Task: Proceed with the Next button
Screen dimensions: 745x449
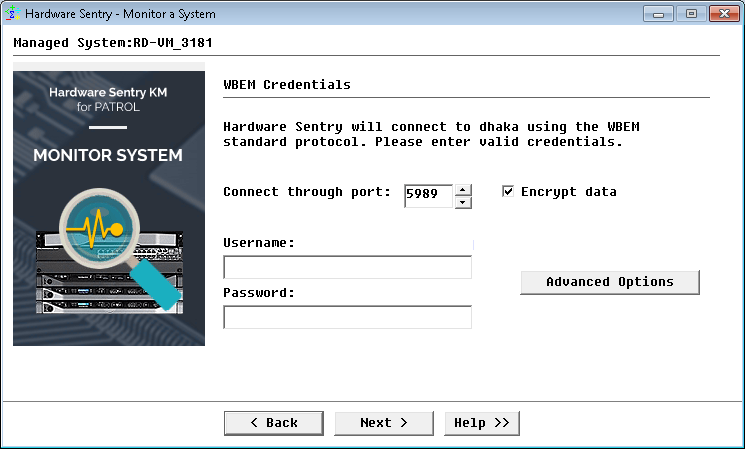Action: [384, 423]
